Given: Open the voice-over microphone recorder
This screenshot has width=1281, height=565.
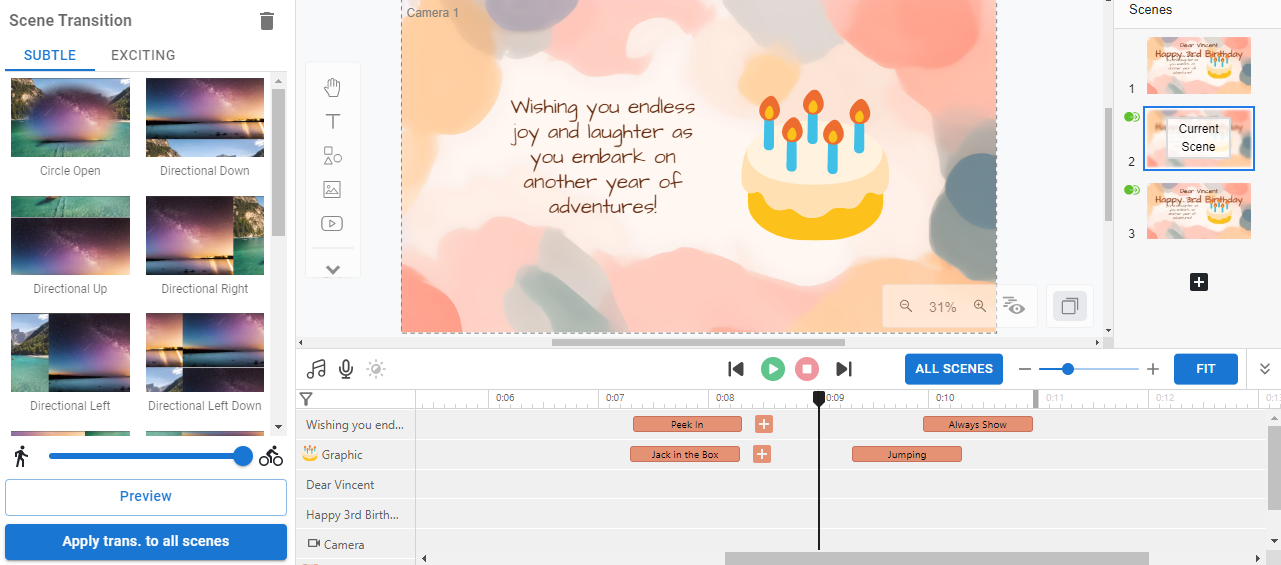Looking at the screenshot, I should pyautogui.click(x=346, y=369).
